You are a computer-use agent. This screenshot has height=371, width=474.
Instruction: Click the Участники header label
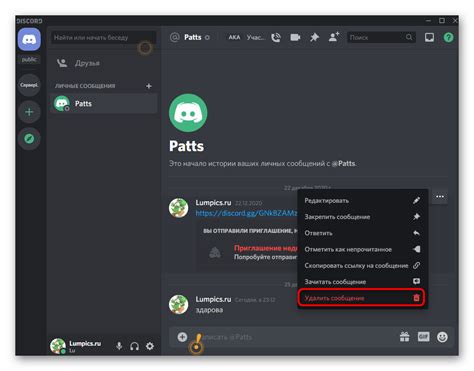click(x=255, y=37)
